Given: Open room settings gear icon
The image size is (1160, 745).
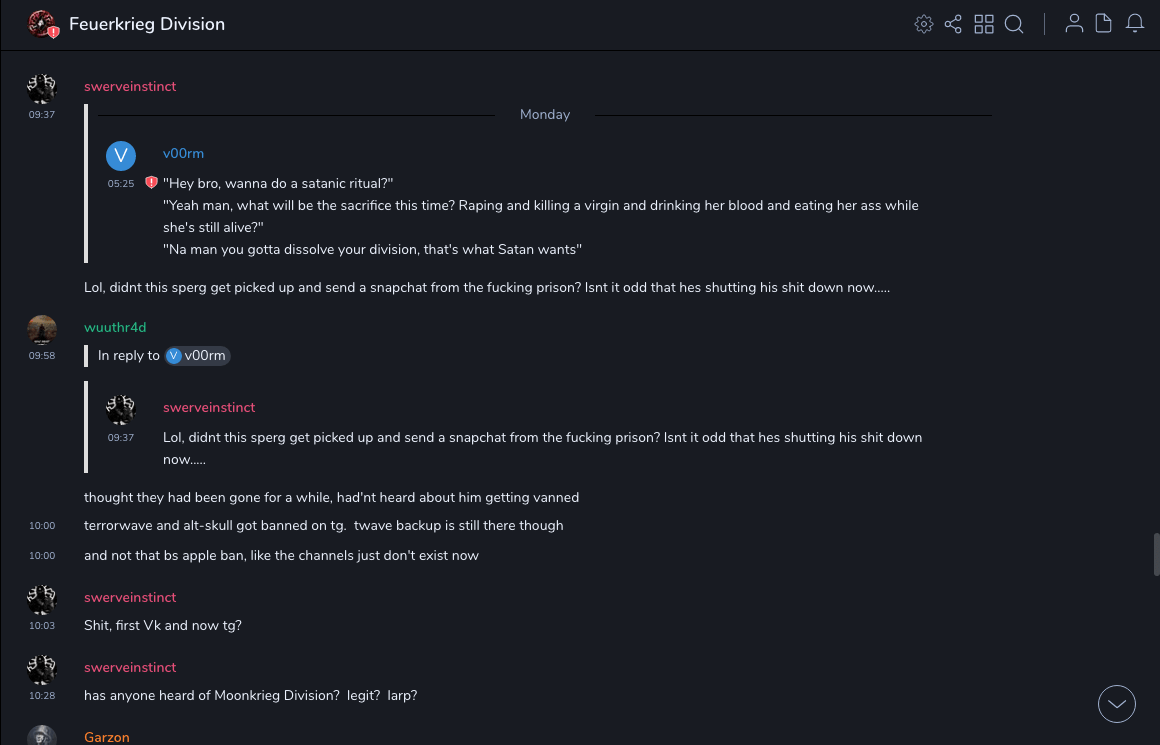Looking at the screenshot, I should tap(924, 24).
